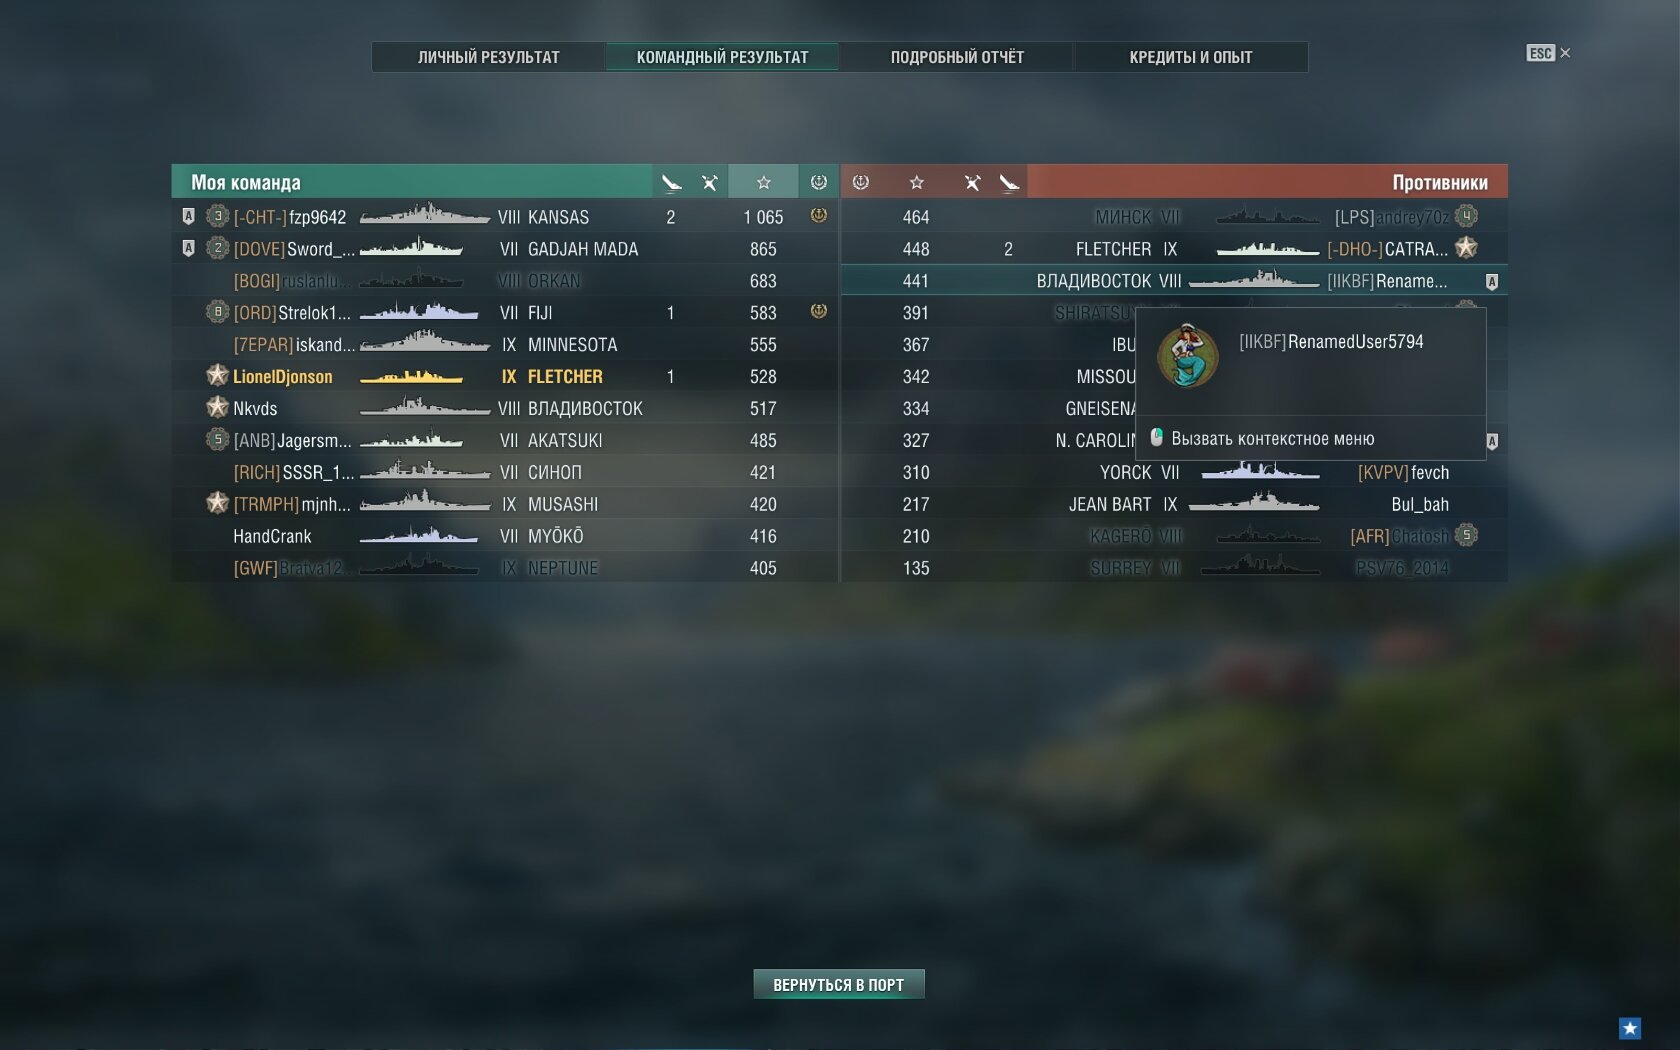Click ships destroyed crossed icon in my team header
This screenshot has width=1680, height=1050.
pos(709,182)
